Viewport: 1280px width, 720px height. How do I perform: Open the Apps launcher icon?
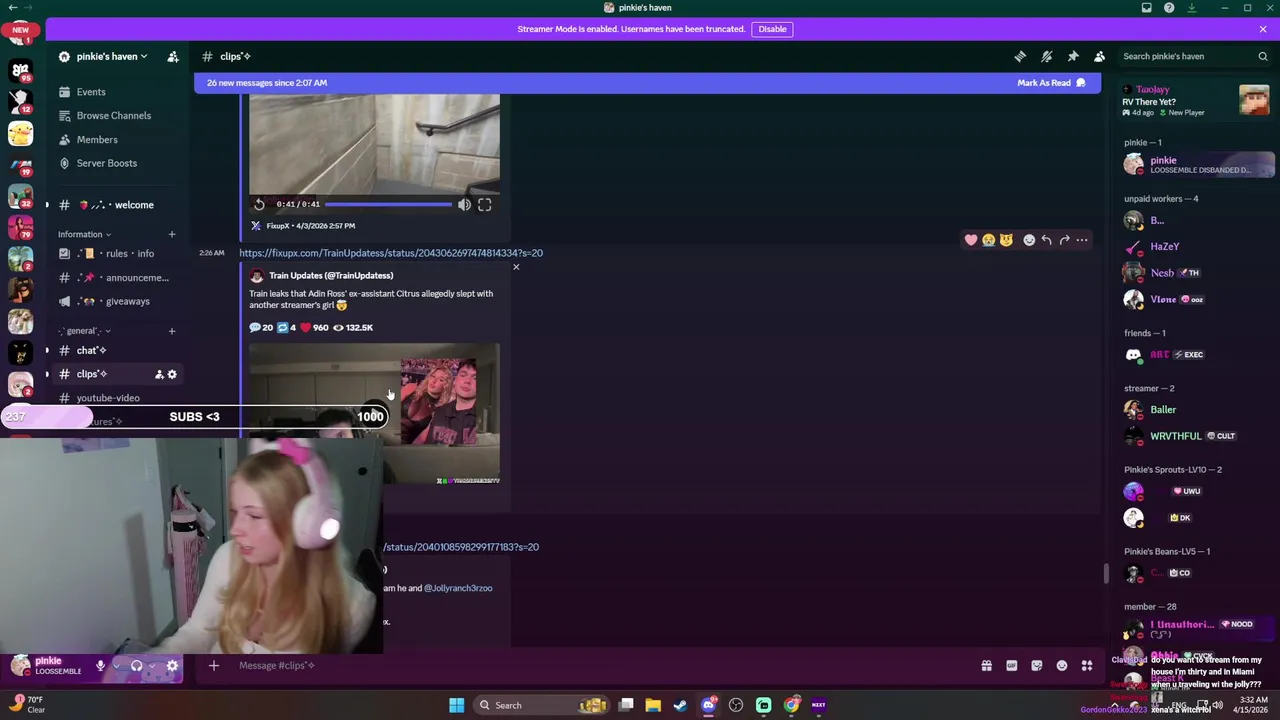point(1087,666)
